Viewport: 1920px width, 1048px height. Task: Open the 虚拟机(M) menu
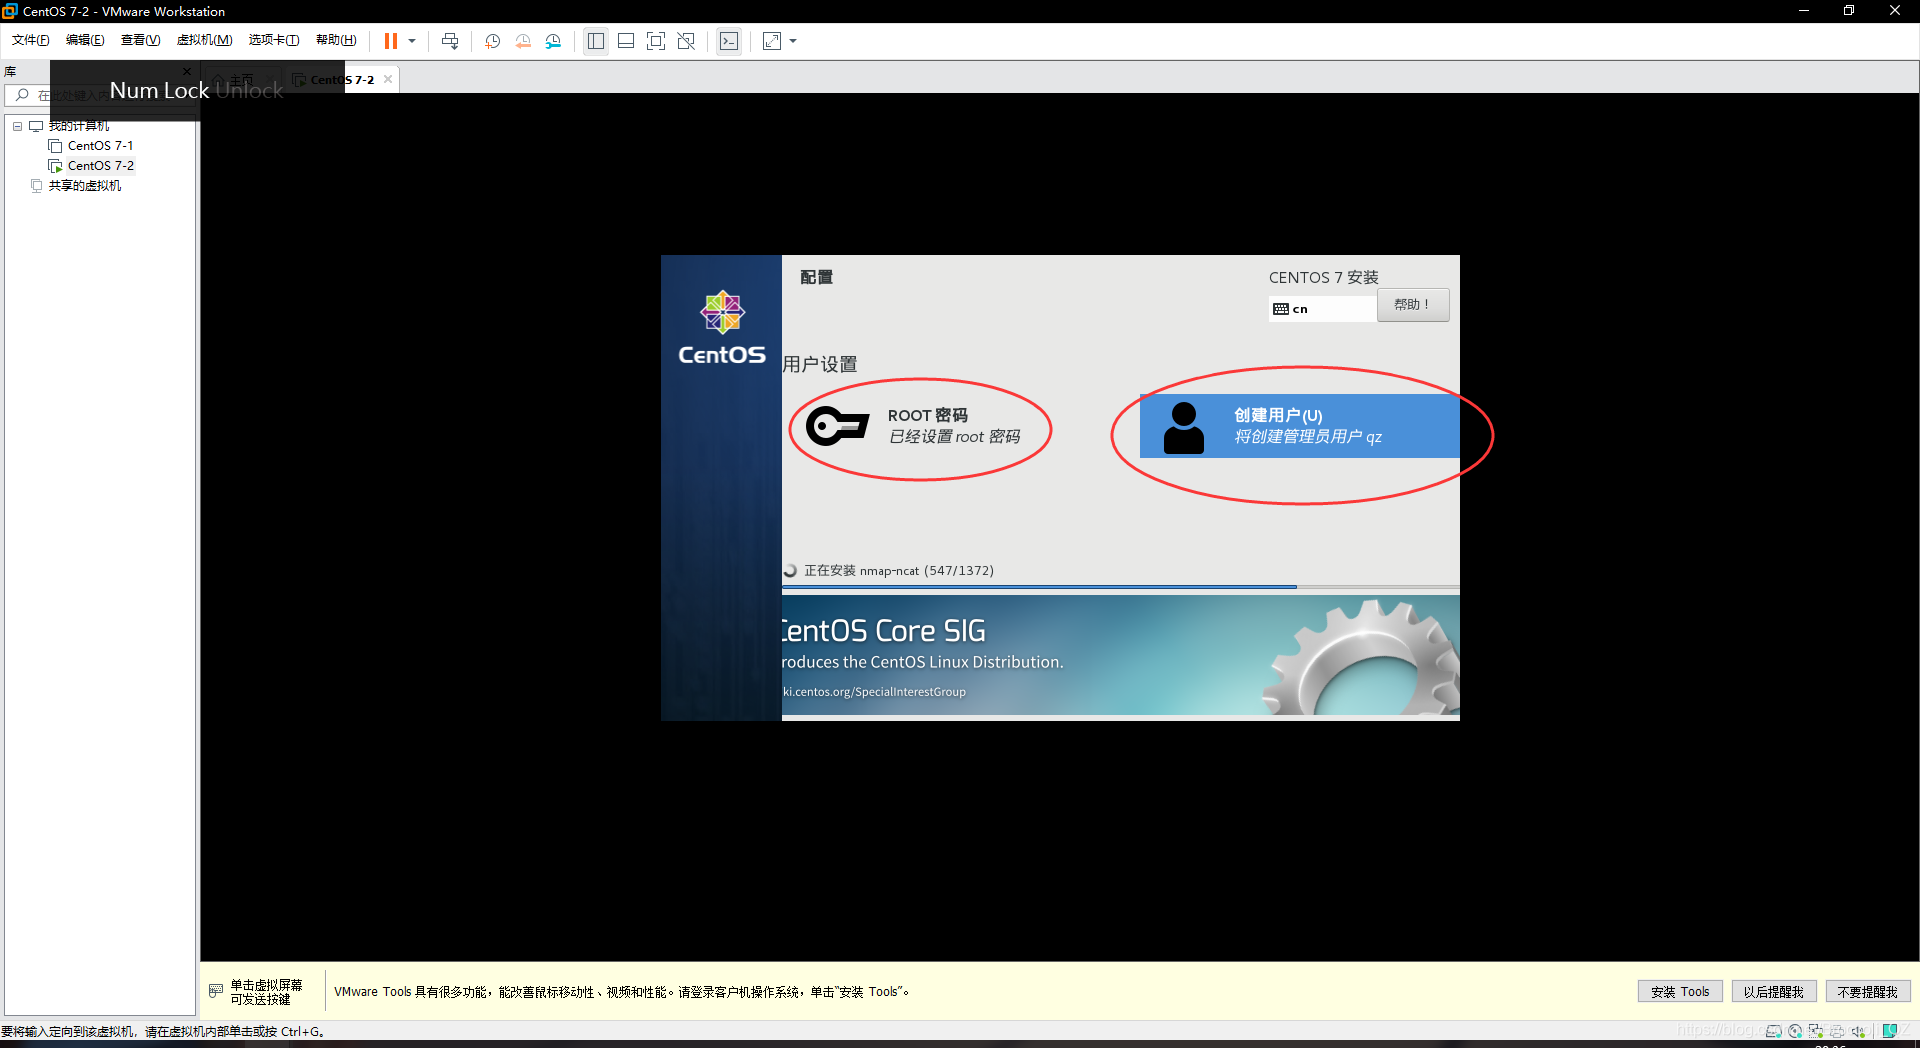tap(204, 40)
